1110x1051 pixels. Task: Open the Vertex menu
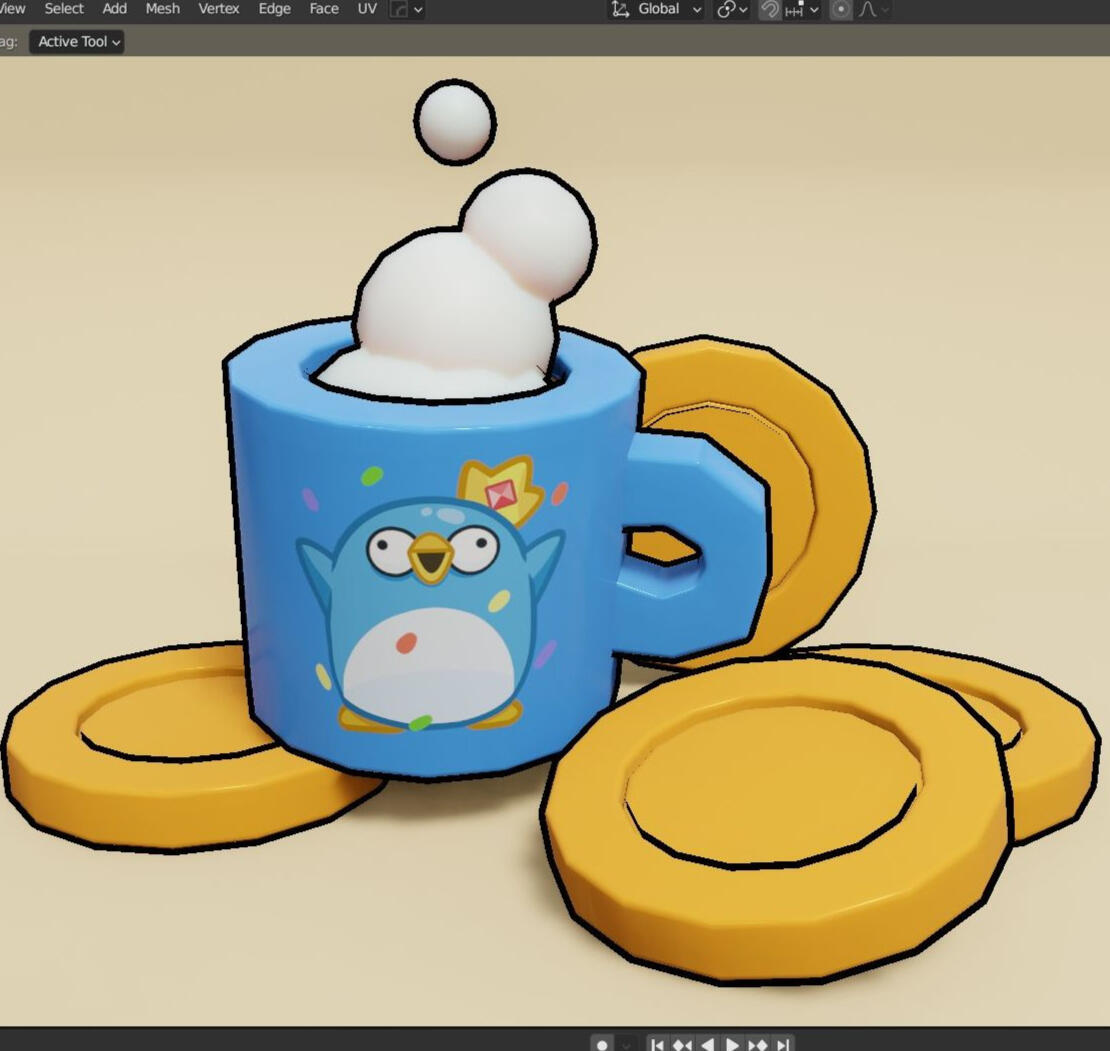pyautogui.click(x=218, y=8)
